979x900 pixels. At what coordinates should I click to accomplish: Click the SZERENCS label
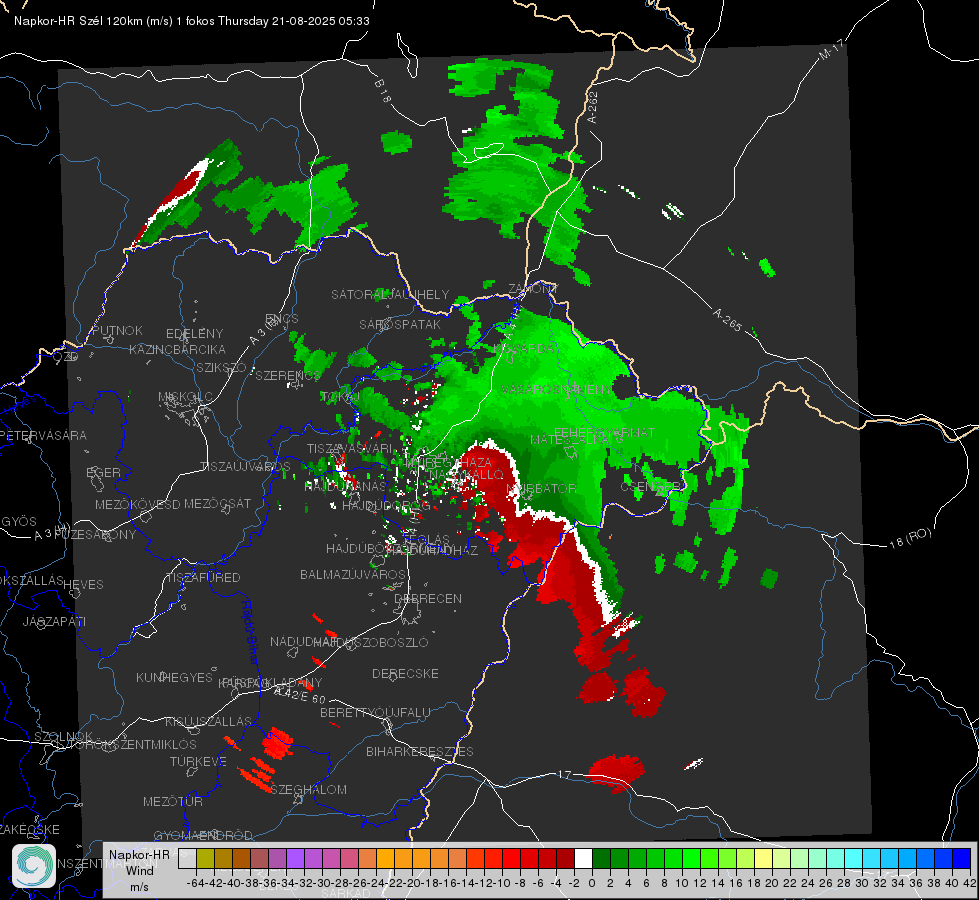tap(288, 375)
